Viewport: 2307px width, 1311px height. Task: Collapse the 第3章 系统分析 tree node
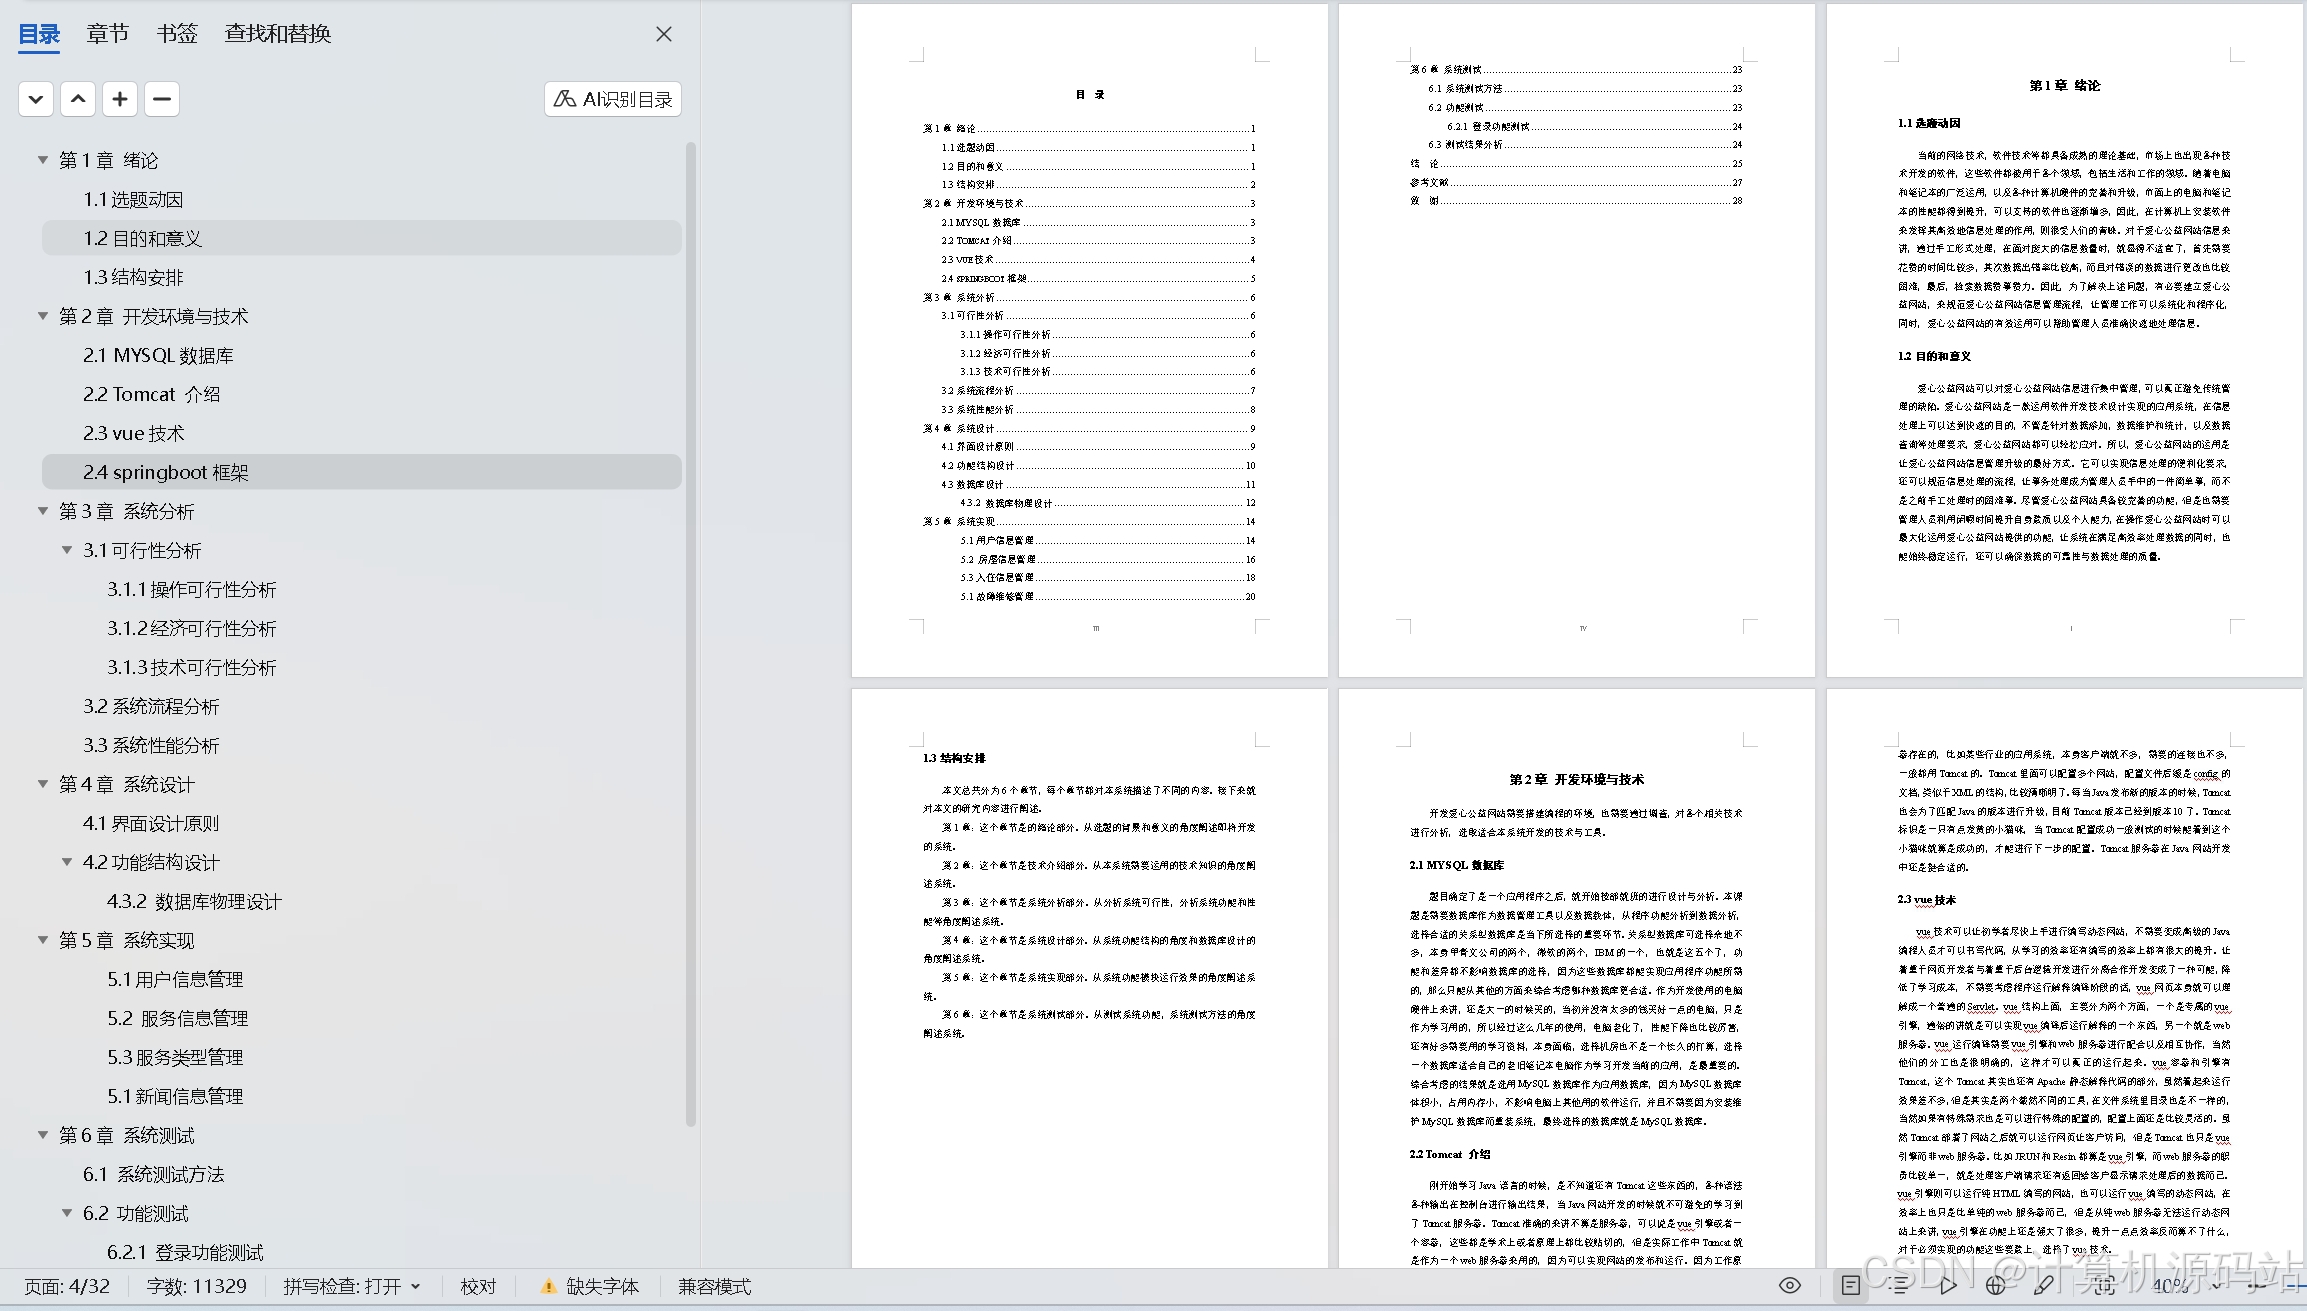43,511
